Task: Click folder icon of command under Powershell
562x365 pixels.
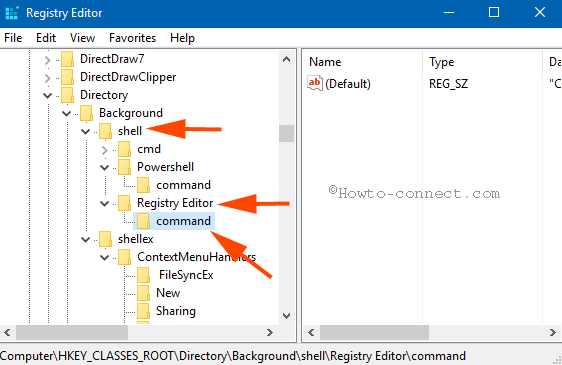Action: pos(143,185)
